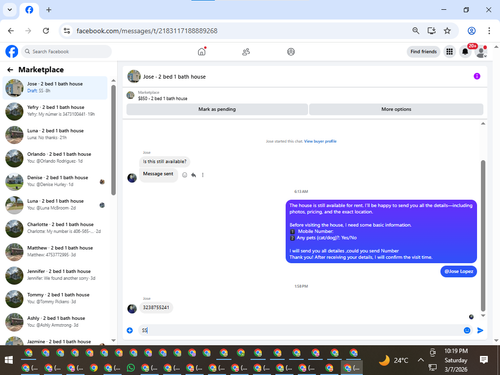Send the message with the arrow icon
This screenshot has width=500, height=375.
pos(480,330)
